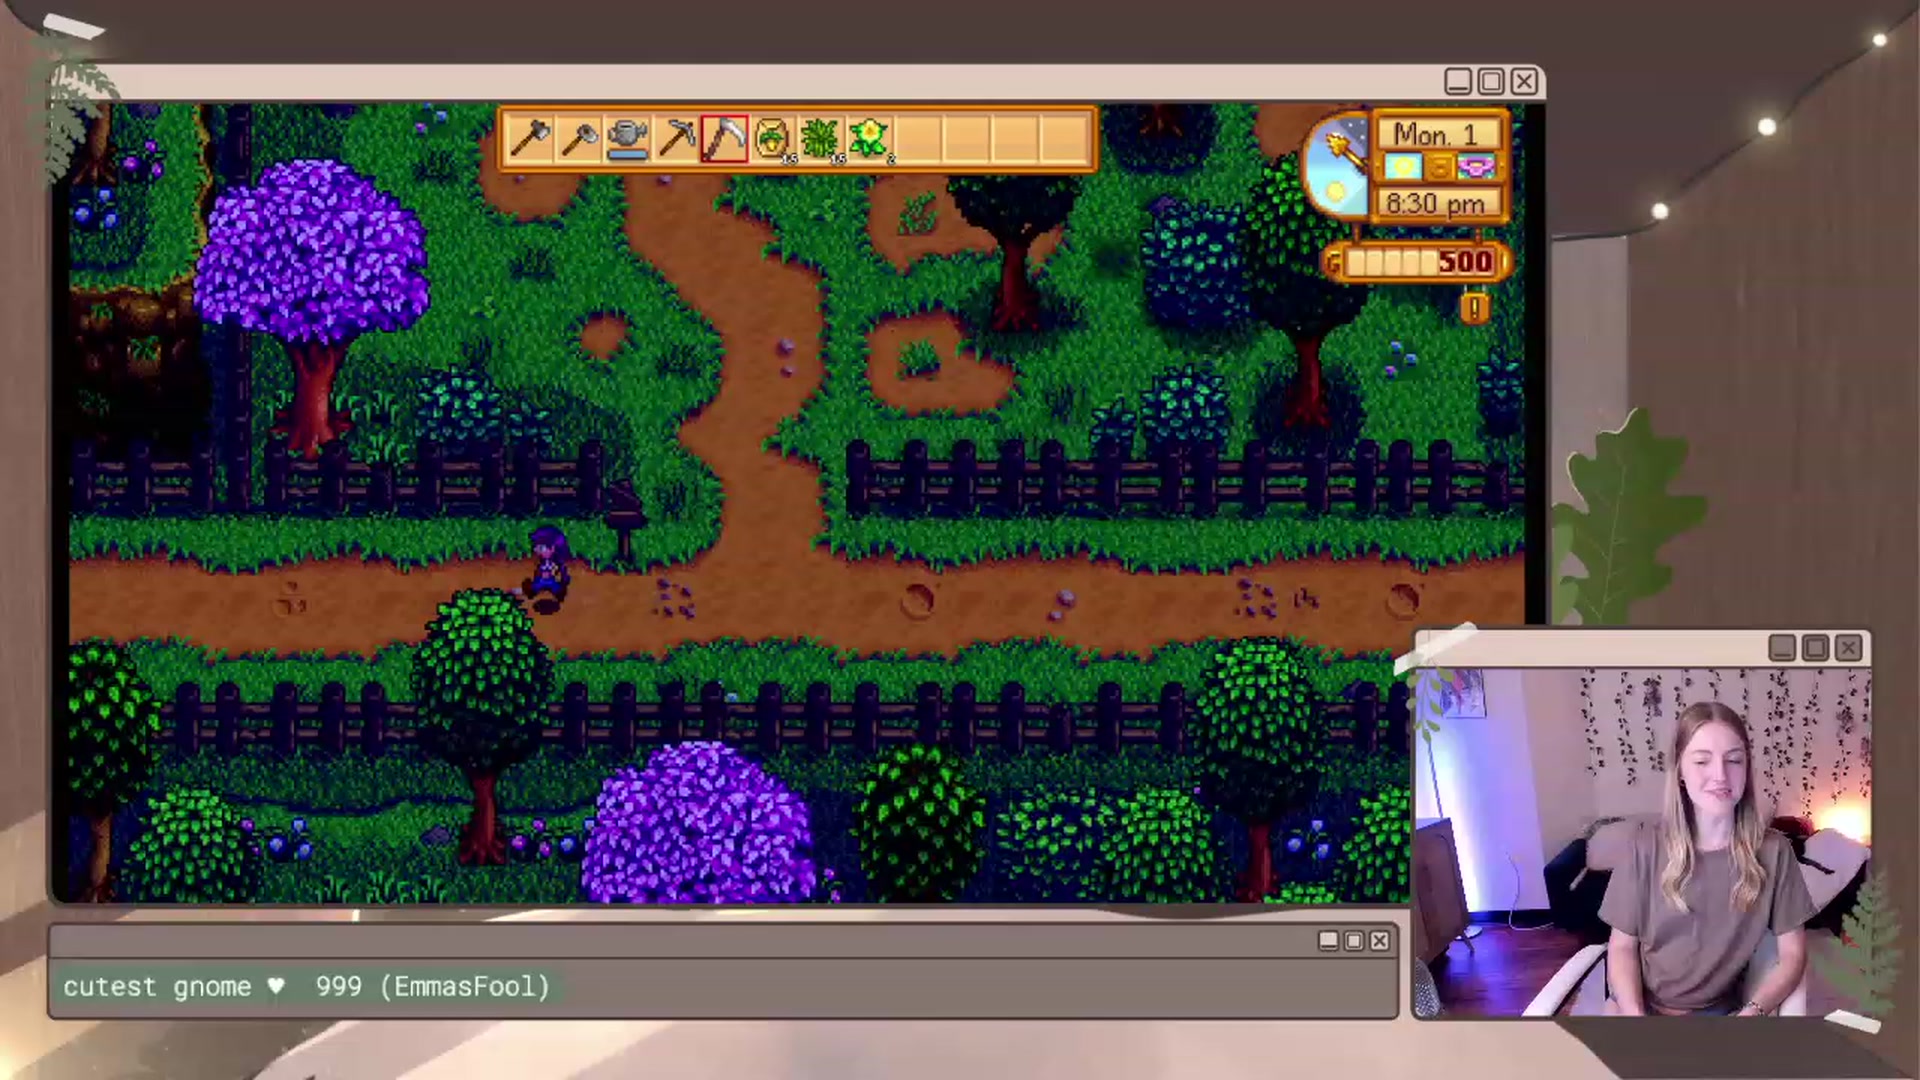Image resolution: width=1920 pixels, height=1080 pixels.
Task: Select the hoe tool in the hotbar
Action: pos(579,138)
